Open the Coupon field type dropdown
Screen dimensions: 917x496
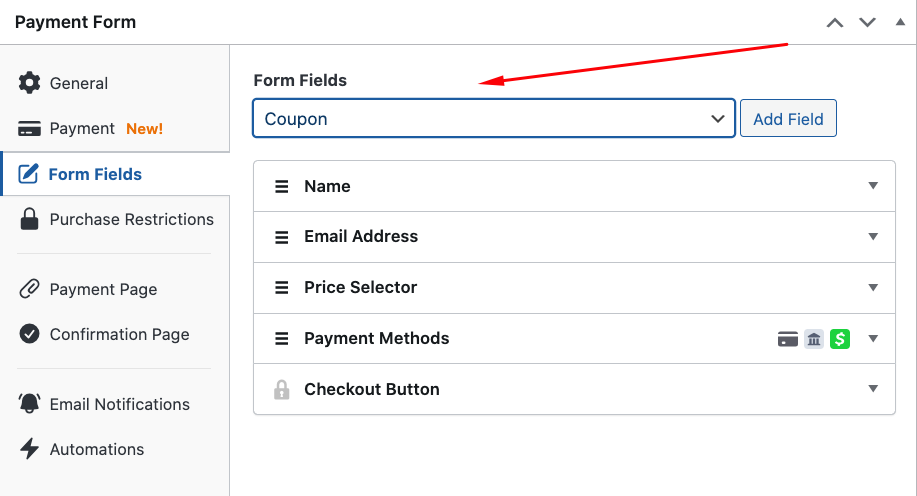pos(494,119)
